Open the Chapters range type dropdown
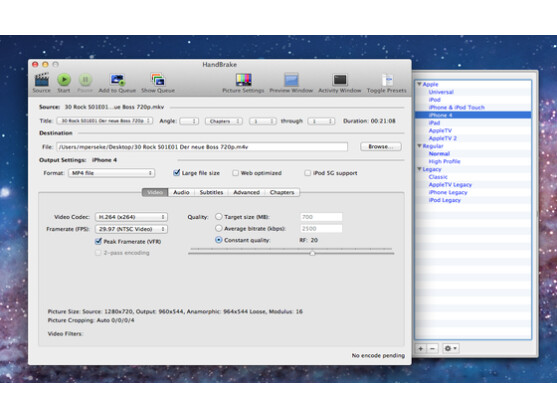 point(224,121)
